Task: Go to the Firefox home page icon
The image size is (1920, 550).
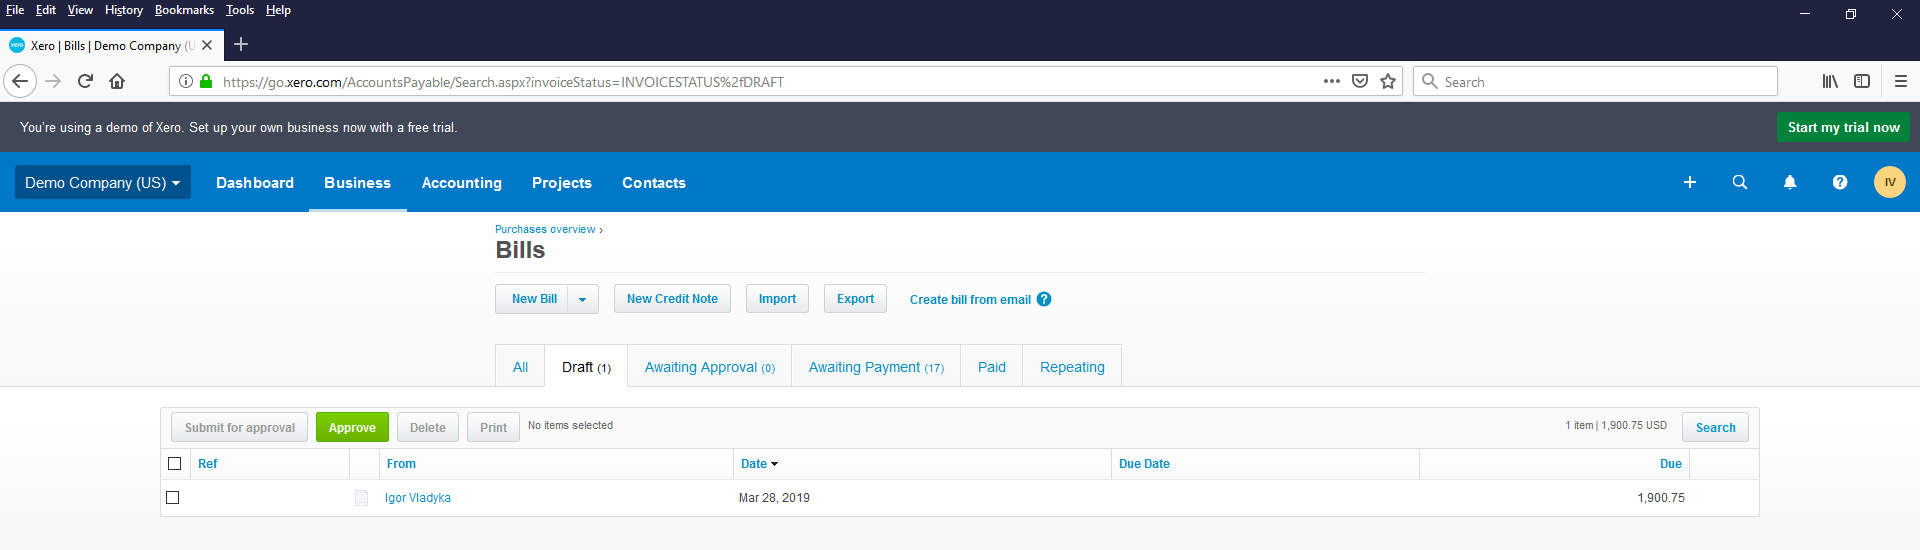Action: [117, 82]
